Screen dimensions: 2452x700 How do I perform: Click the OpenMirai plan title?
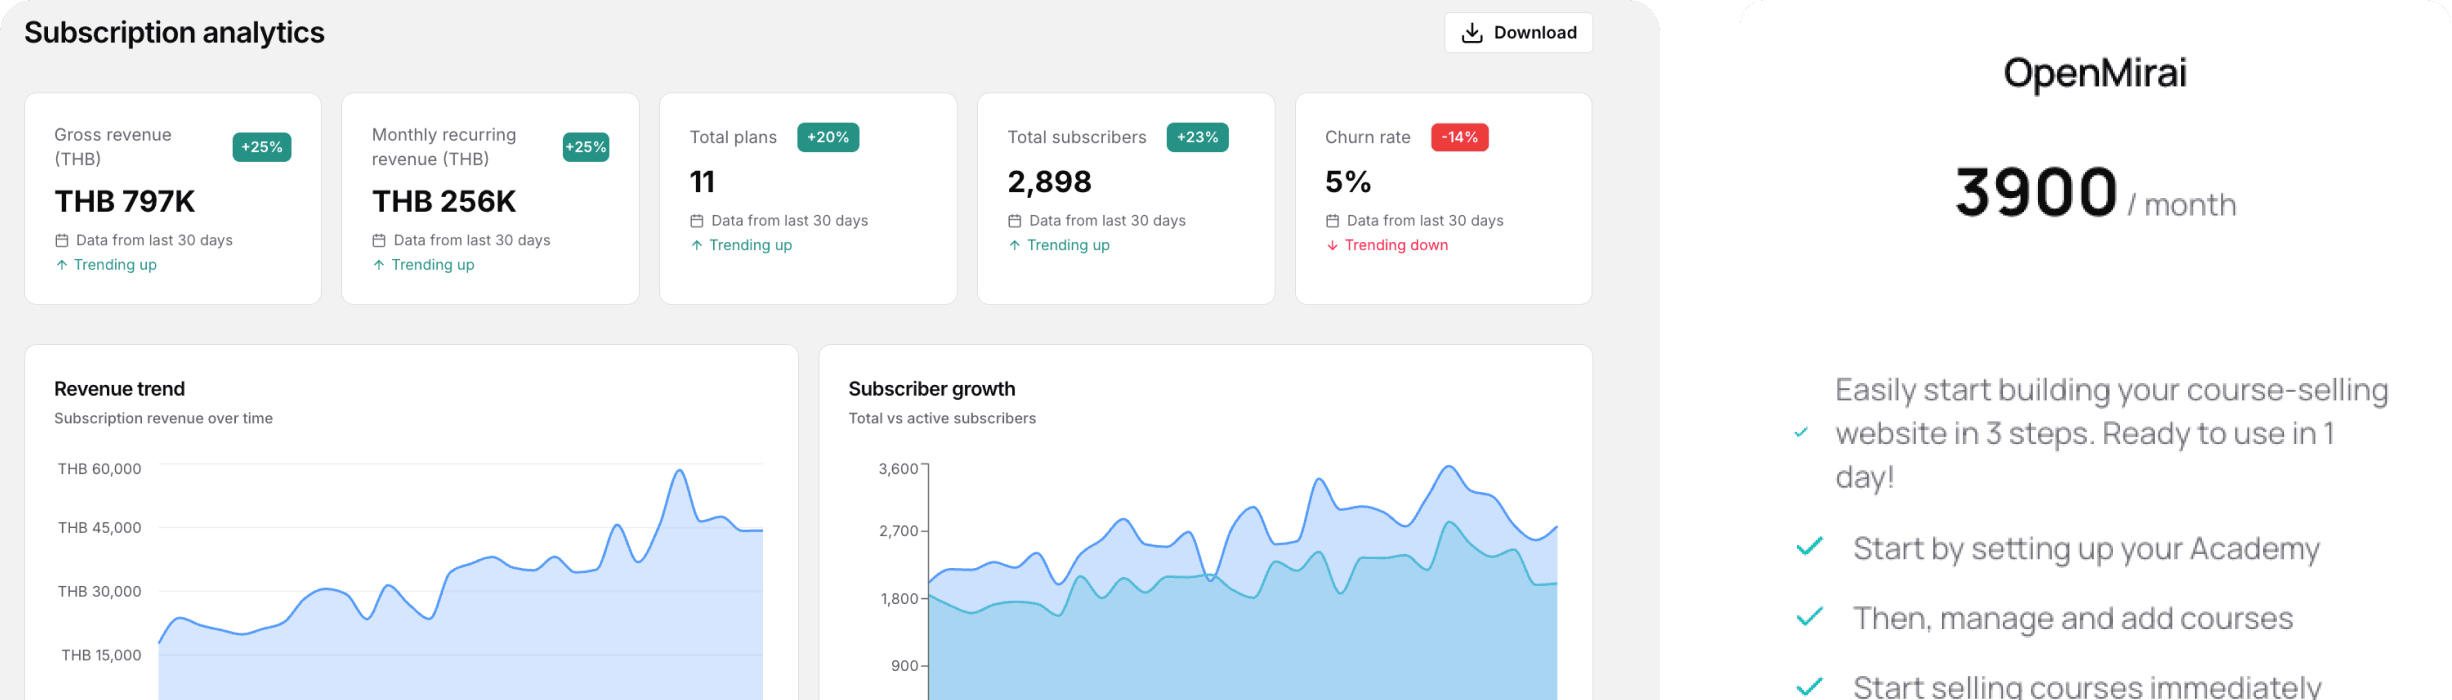click(2095, 74)
